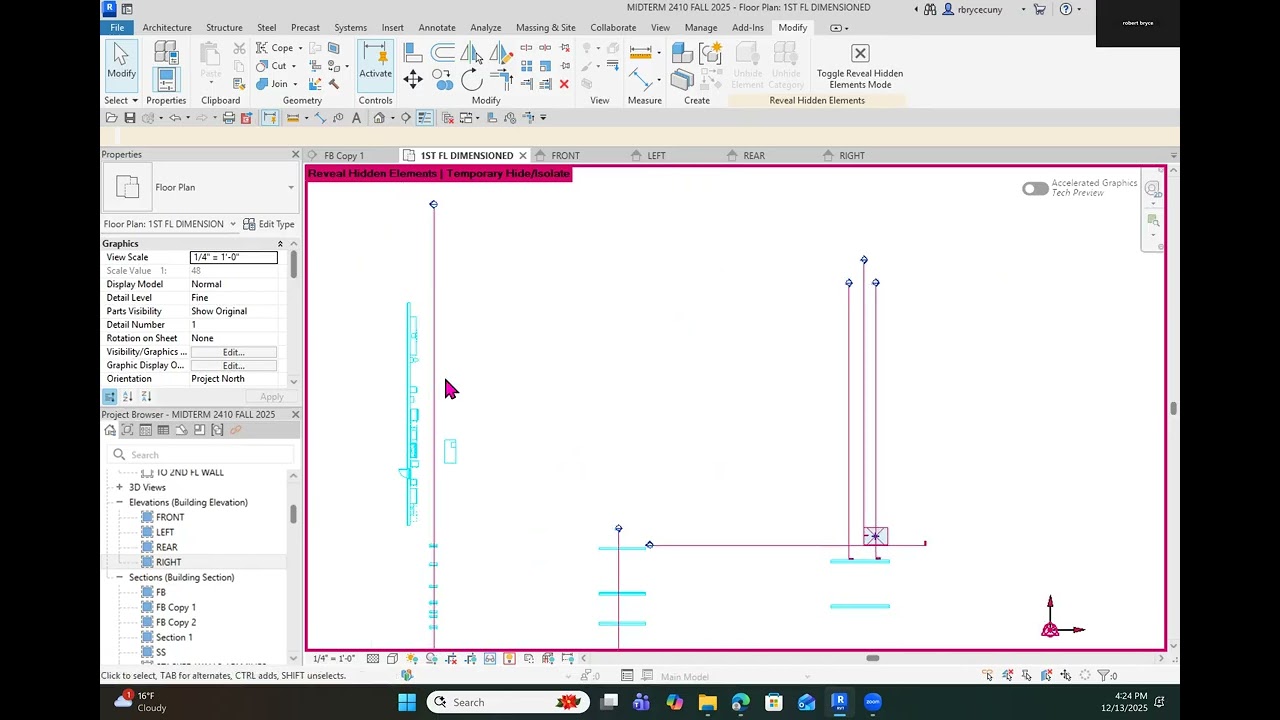
Task: Click the Revit icon in the taskbar
Action: (839, 702)
